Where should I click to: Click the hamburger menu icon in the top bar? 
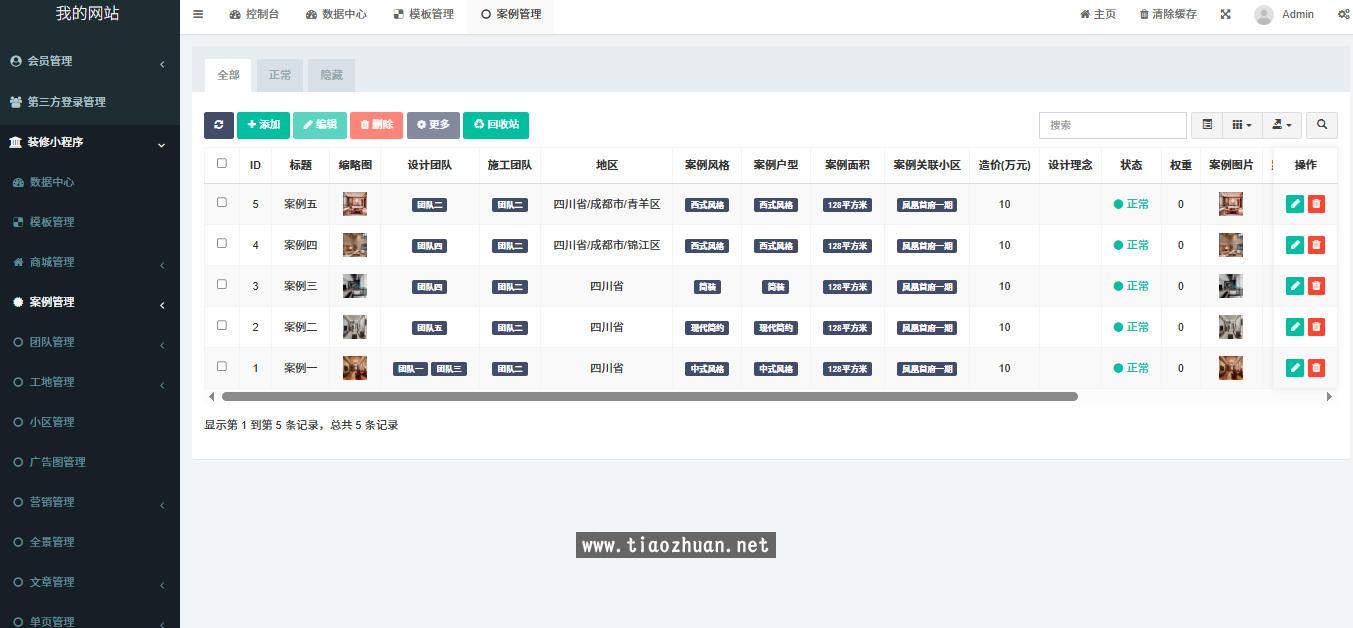(x=198, y=14)
